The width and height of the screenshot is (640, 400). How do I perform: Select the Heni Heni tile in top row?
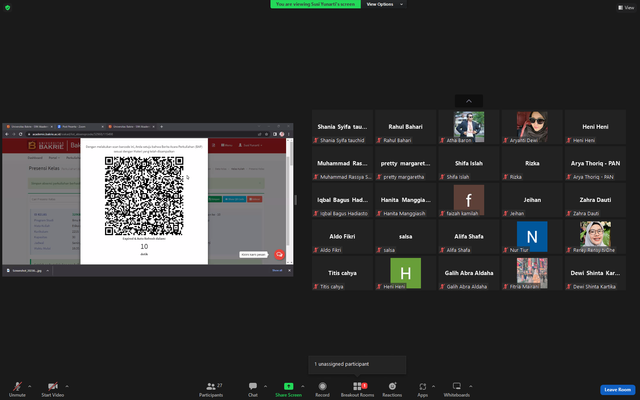596,127
